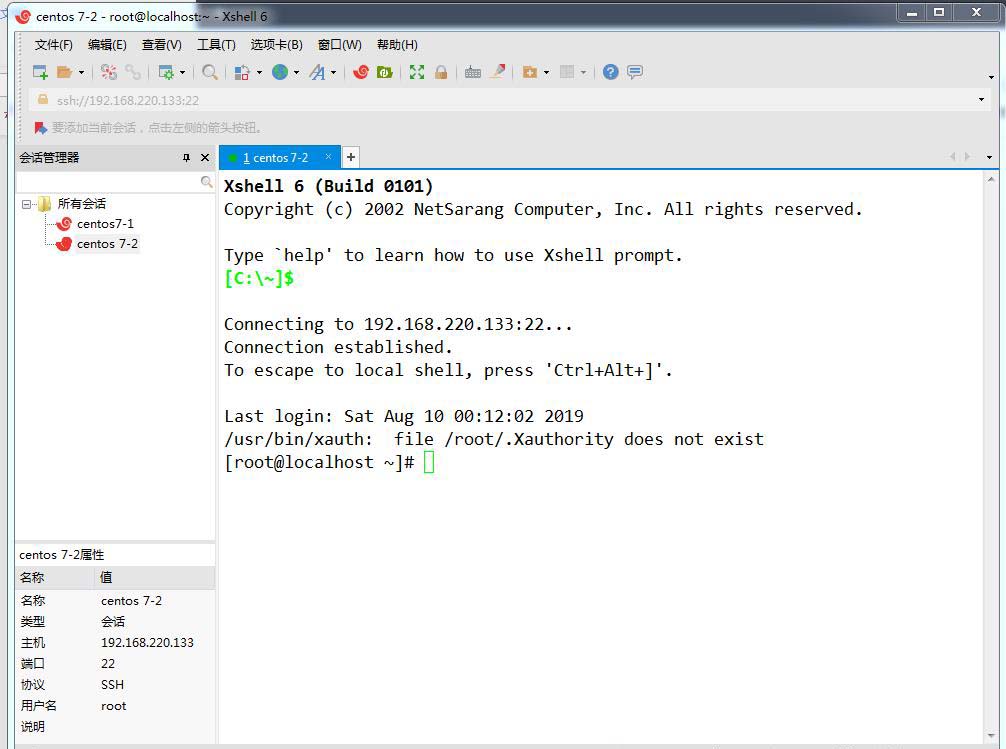This screenshot has width=1006, height=749.
Task: Pin the 会话管理器 panel
Action: tap(186, 157)
